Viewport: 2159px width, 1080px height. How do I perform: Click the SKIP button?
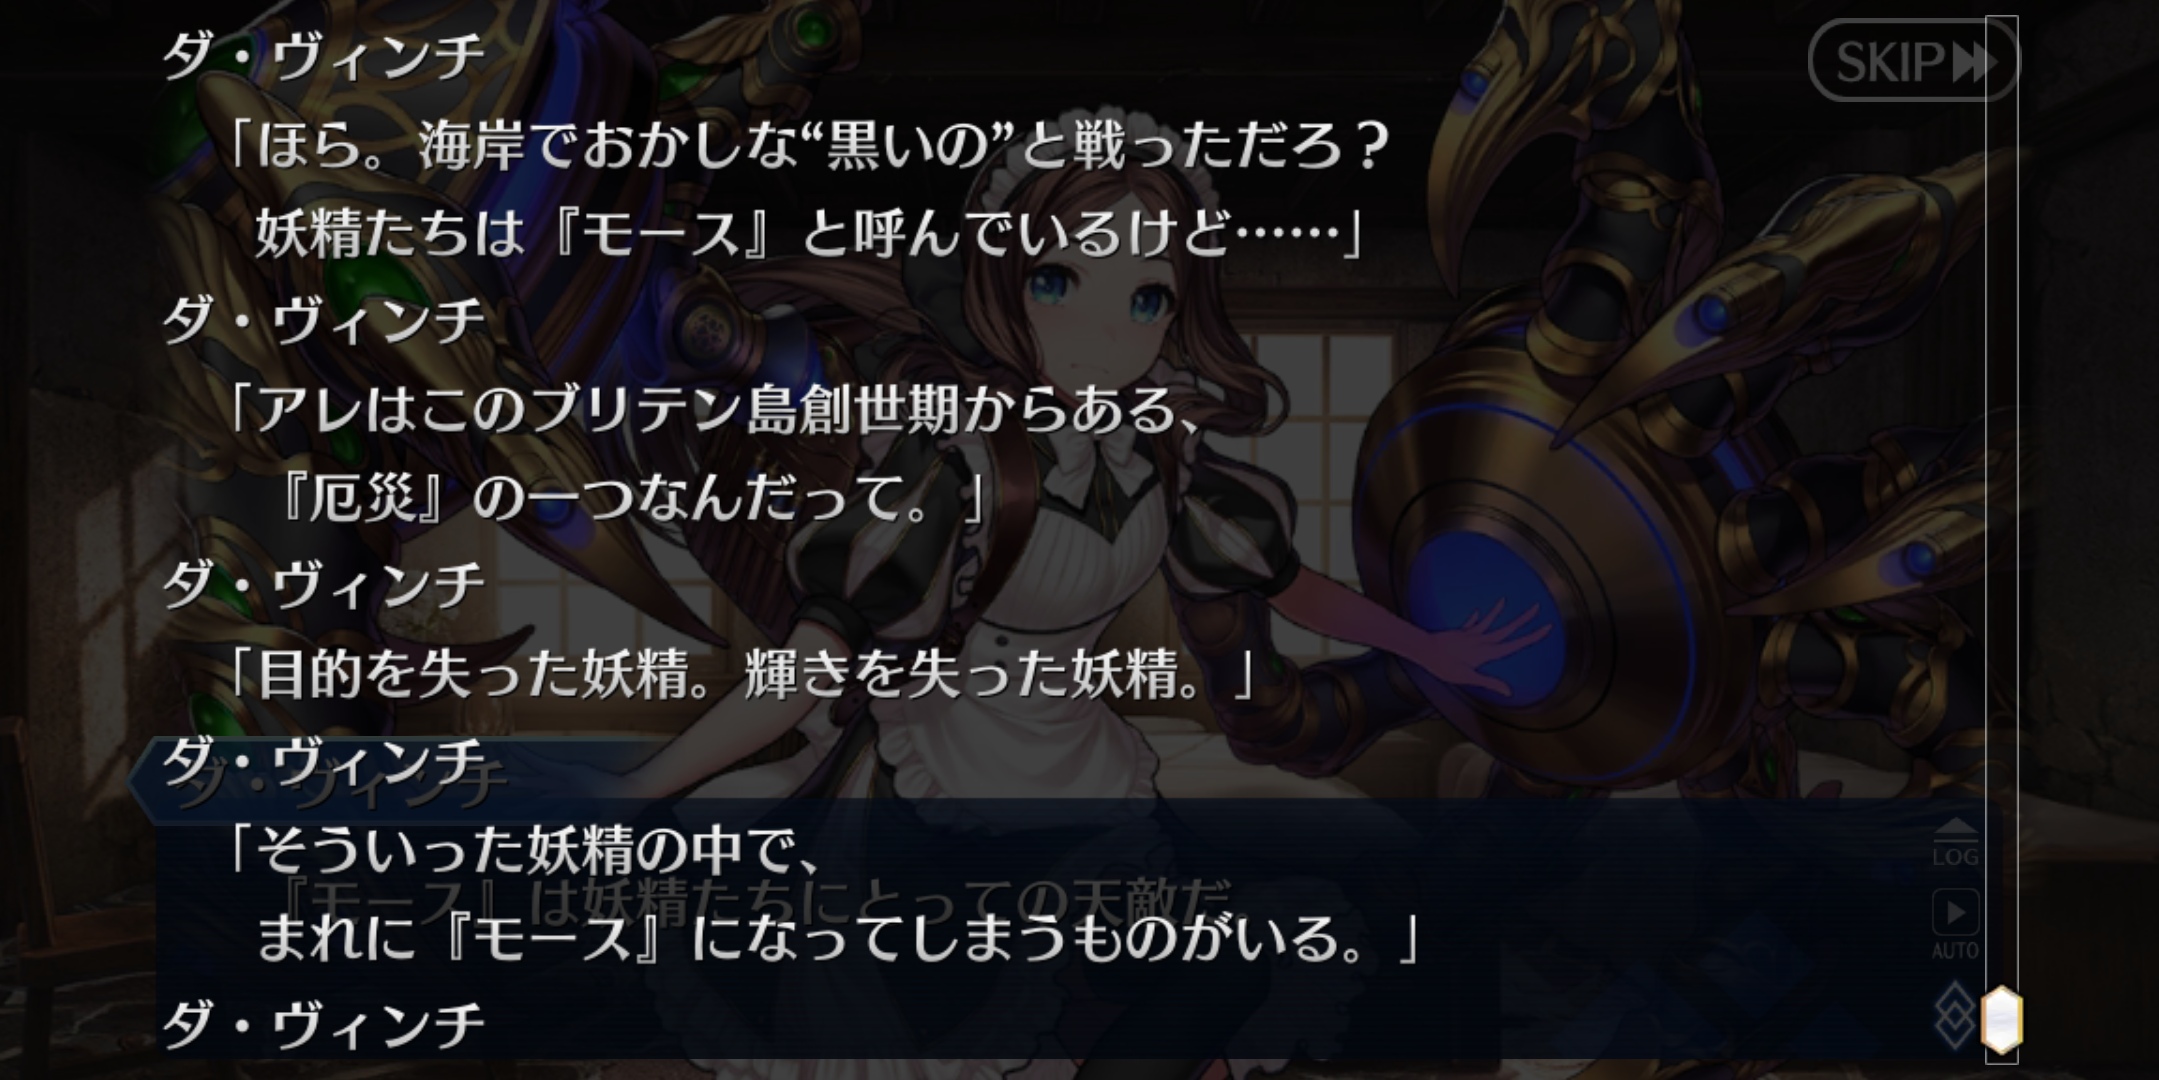point(1914,62)
